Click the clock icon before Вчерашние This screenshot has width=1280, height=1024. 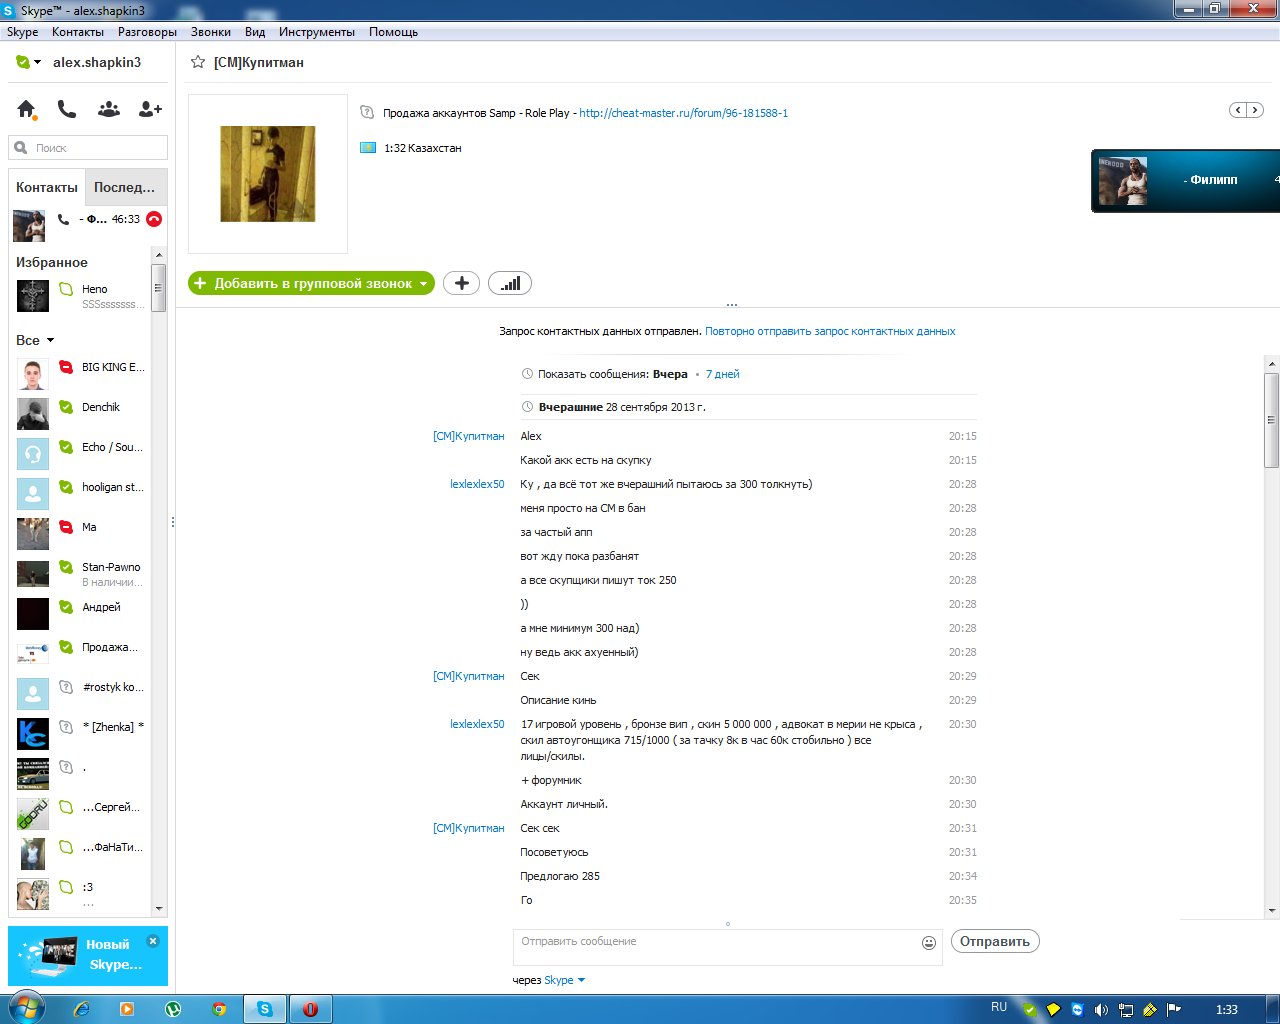pyautogui.click(x=528, y=407)
